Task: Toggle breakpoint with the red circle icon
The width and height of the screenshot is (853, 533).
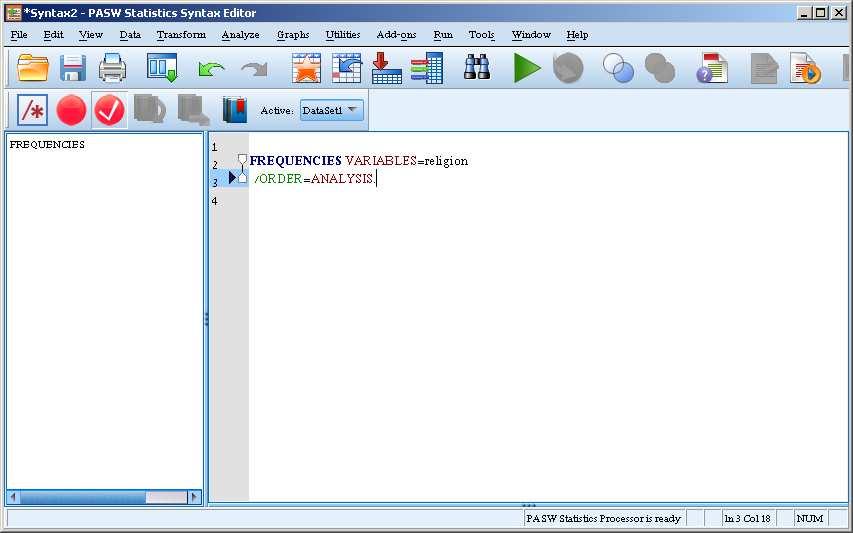Action: (x=71, y=110)
